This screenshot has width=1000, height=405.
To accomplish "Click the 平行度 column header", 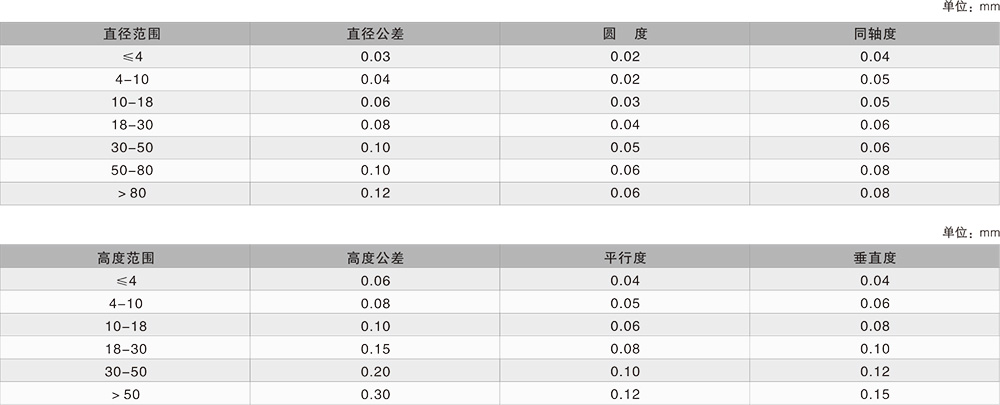I will (625, 258).
